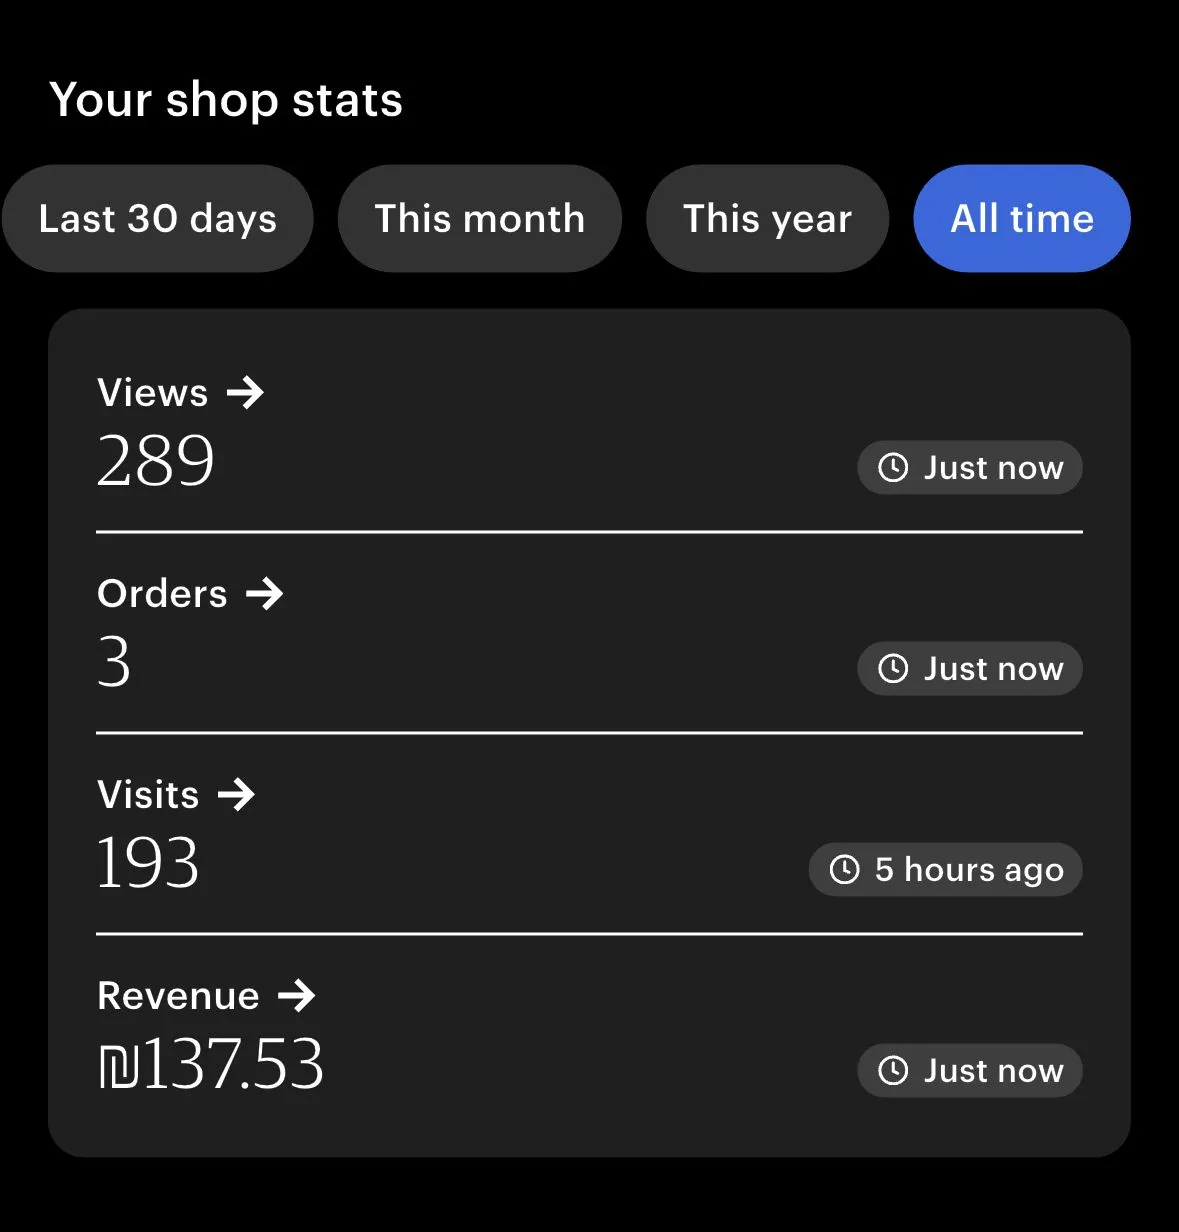This screenshot has height=1232, width=1179.
Task: Click the clock icon beside 5 hours ago
Action: click(x=845, y=870)
